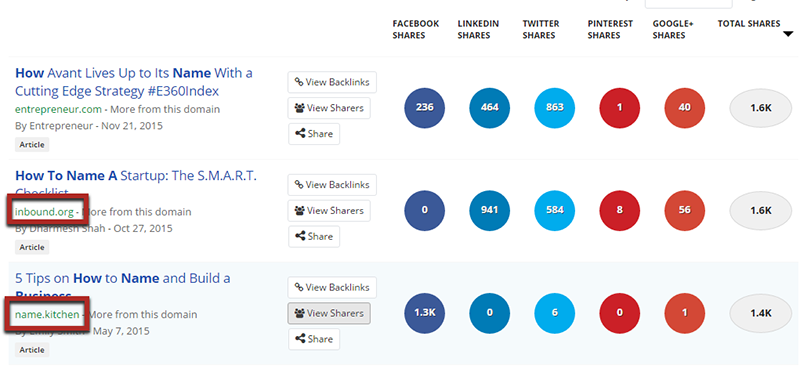Open the entrepreneur.com domain link
This screenshot has height=369, width=800.
tap(58, 109)
